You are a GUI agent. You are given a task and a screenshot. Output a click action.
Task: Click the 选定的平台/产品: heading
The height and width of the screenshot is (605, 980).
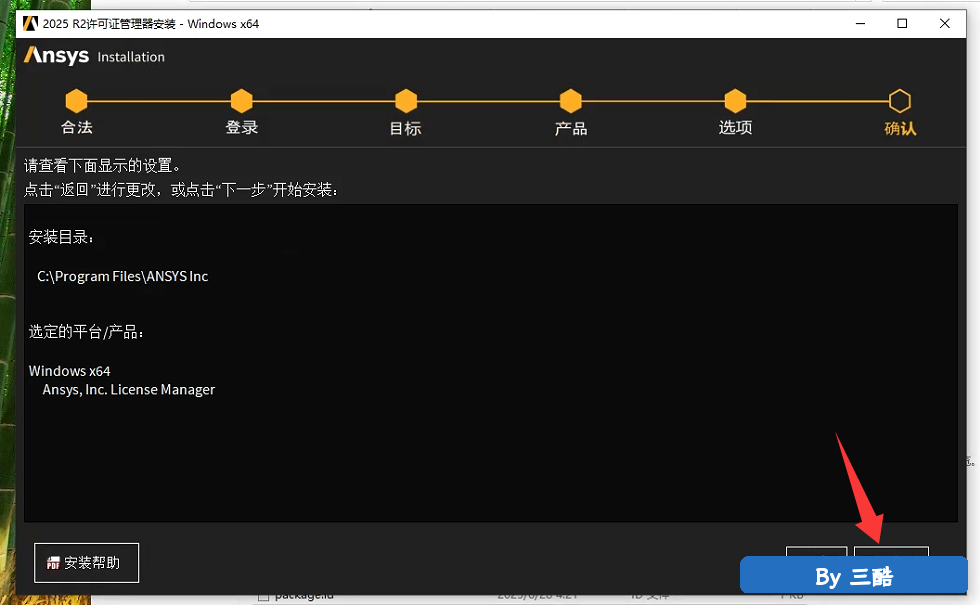(86, 332)
